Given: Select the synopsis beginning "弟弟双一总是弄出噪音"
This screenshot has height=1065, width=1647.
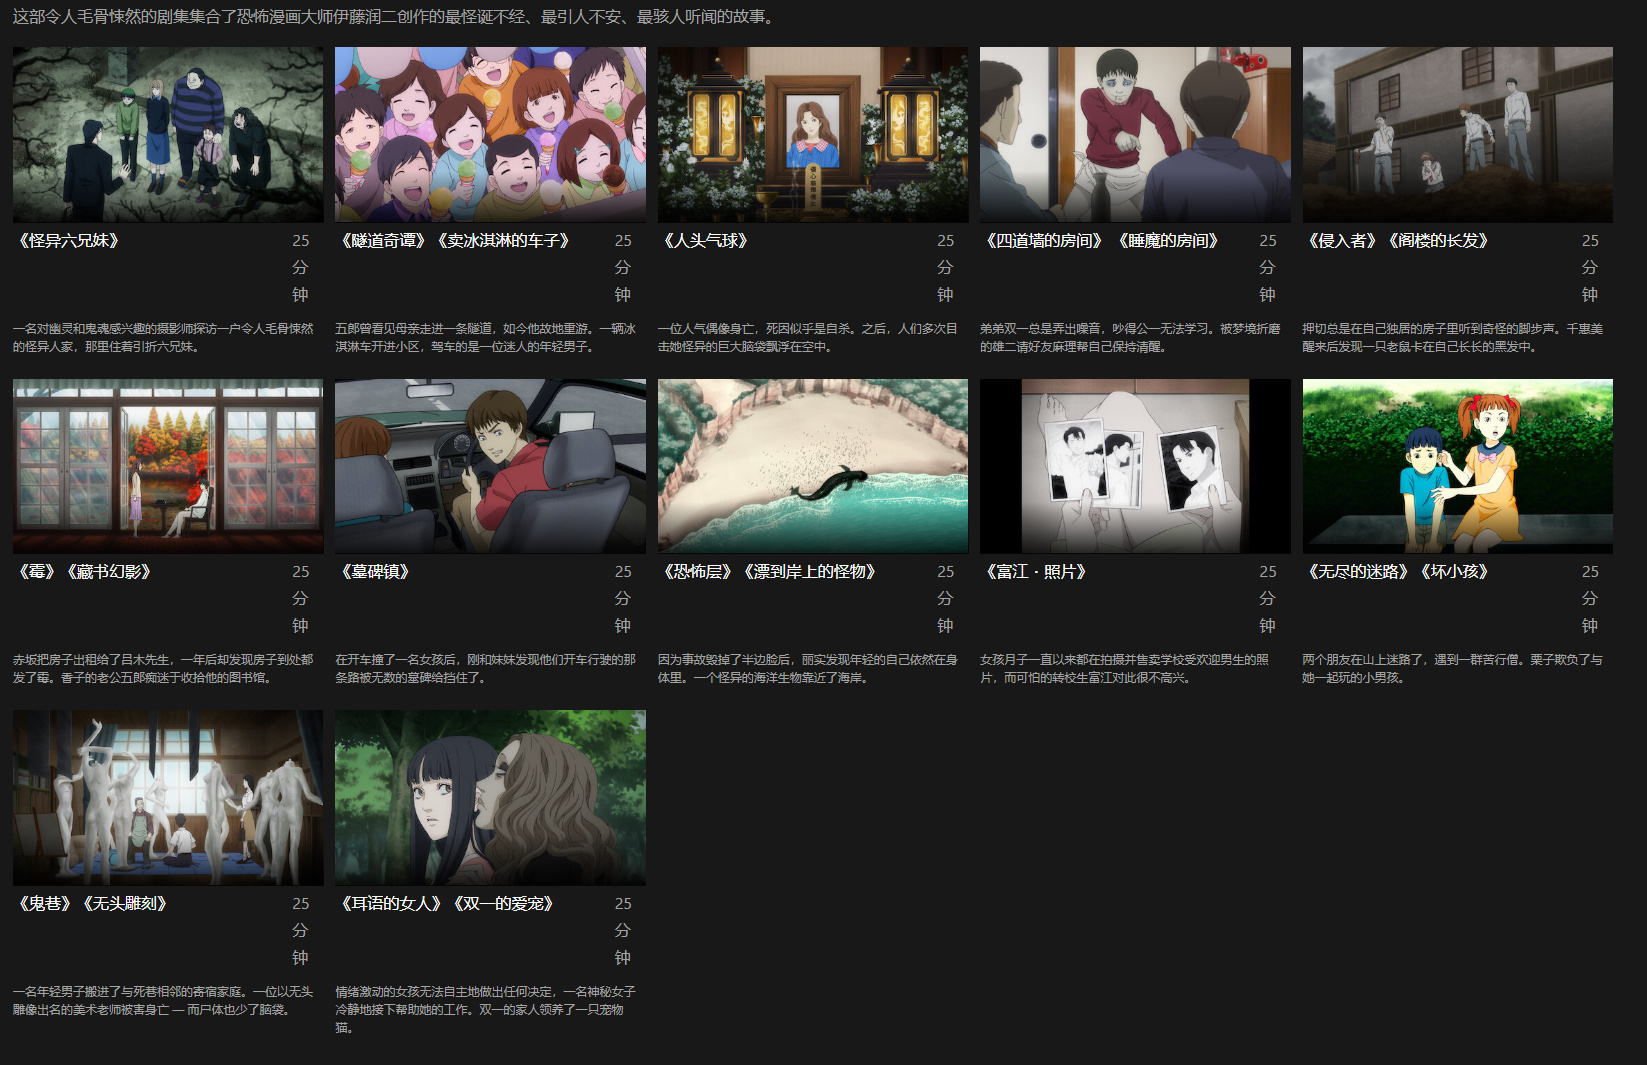Looking at the screenshot, I should point(1130,338).
